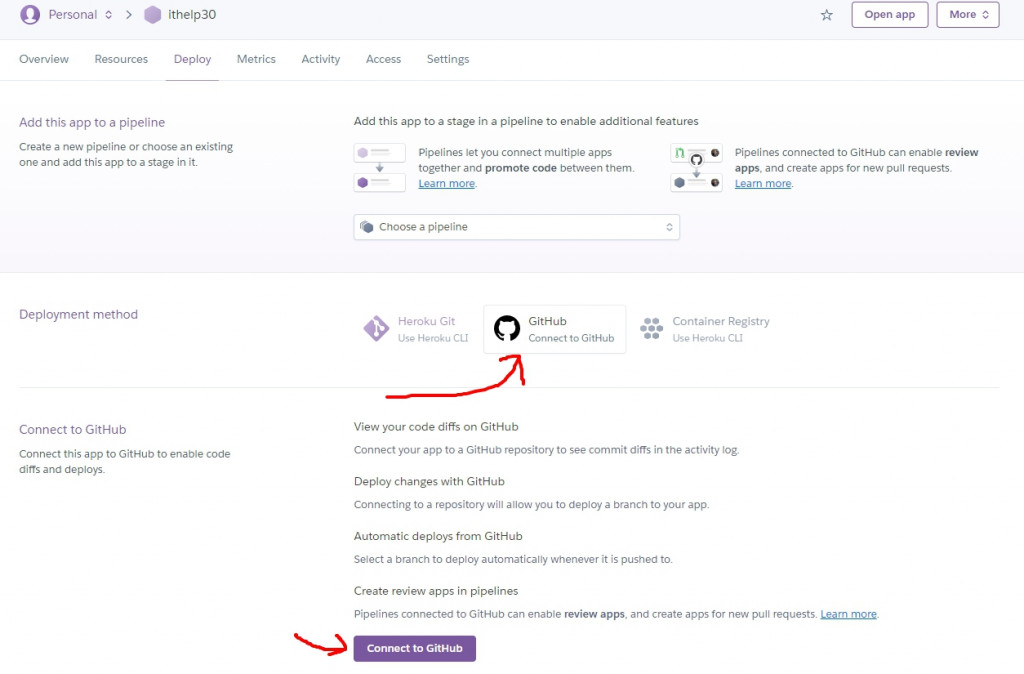Open the More dropdown menu
This screenshot has width=1024, height=674.
coord(968,14)
